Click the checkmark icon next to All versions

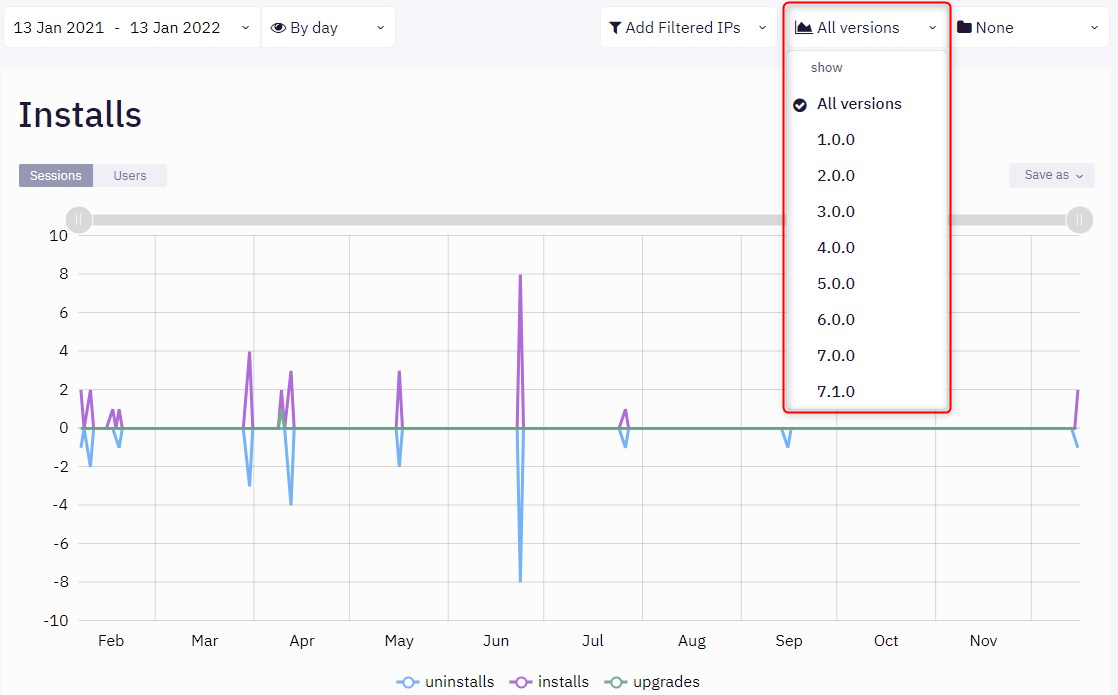pos(800,105)
